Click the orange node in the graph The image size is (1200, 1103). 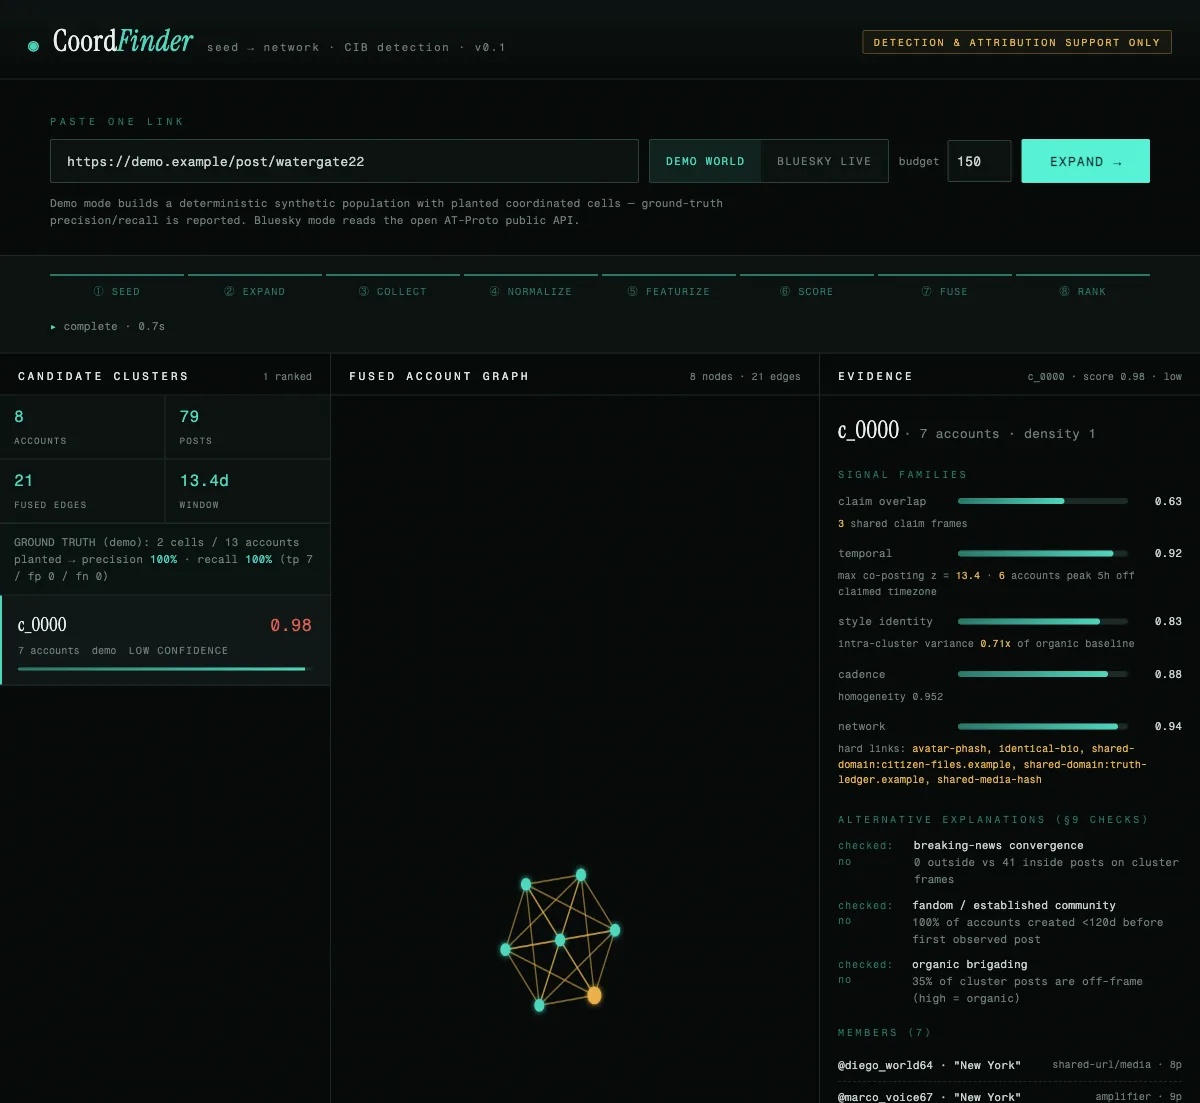tap(594, 995)
